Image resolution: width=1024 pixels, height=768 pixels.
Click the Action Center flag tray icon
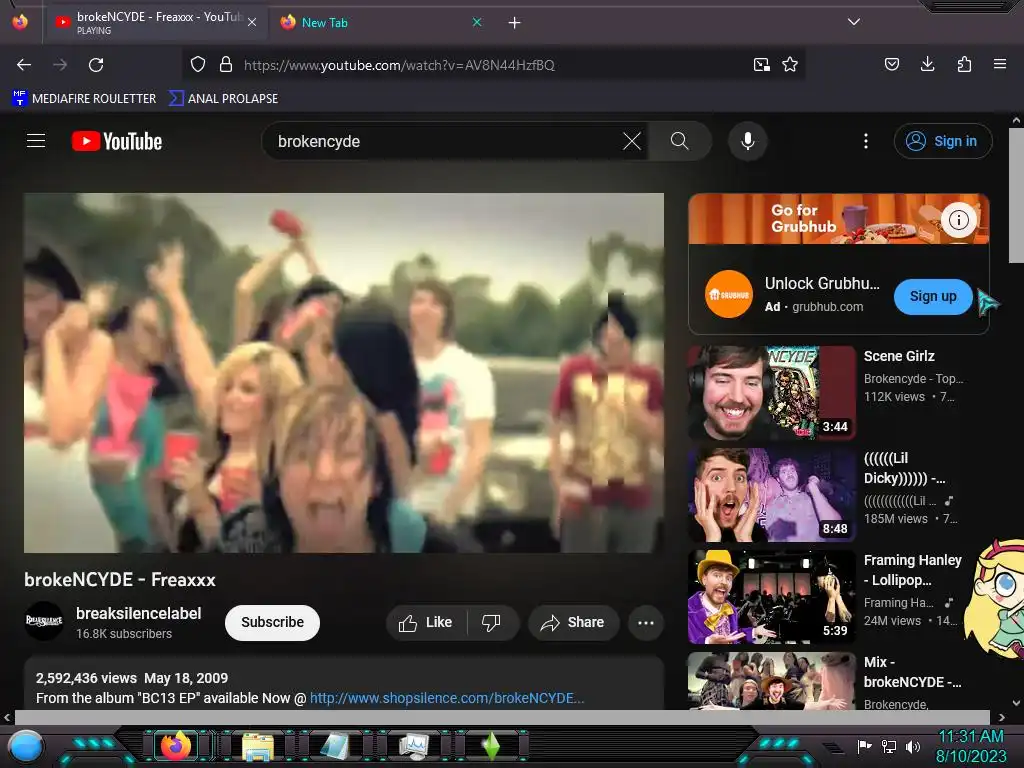pyautogui.click(x=865, y=746)
